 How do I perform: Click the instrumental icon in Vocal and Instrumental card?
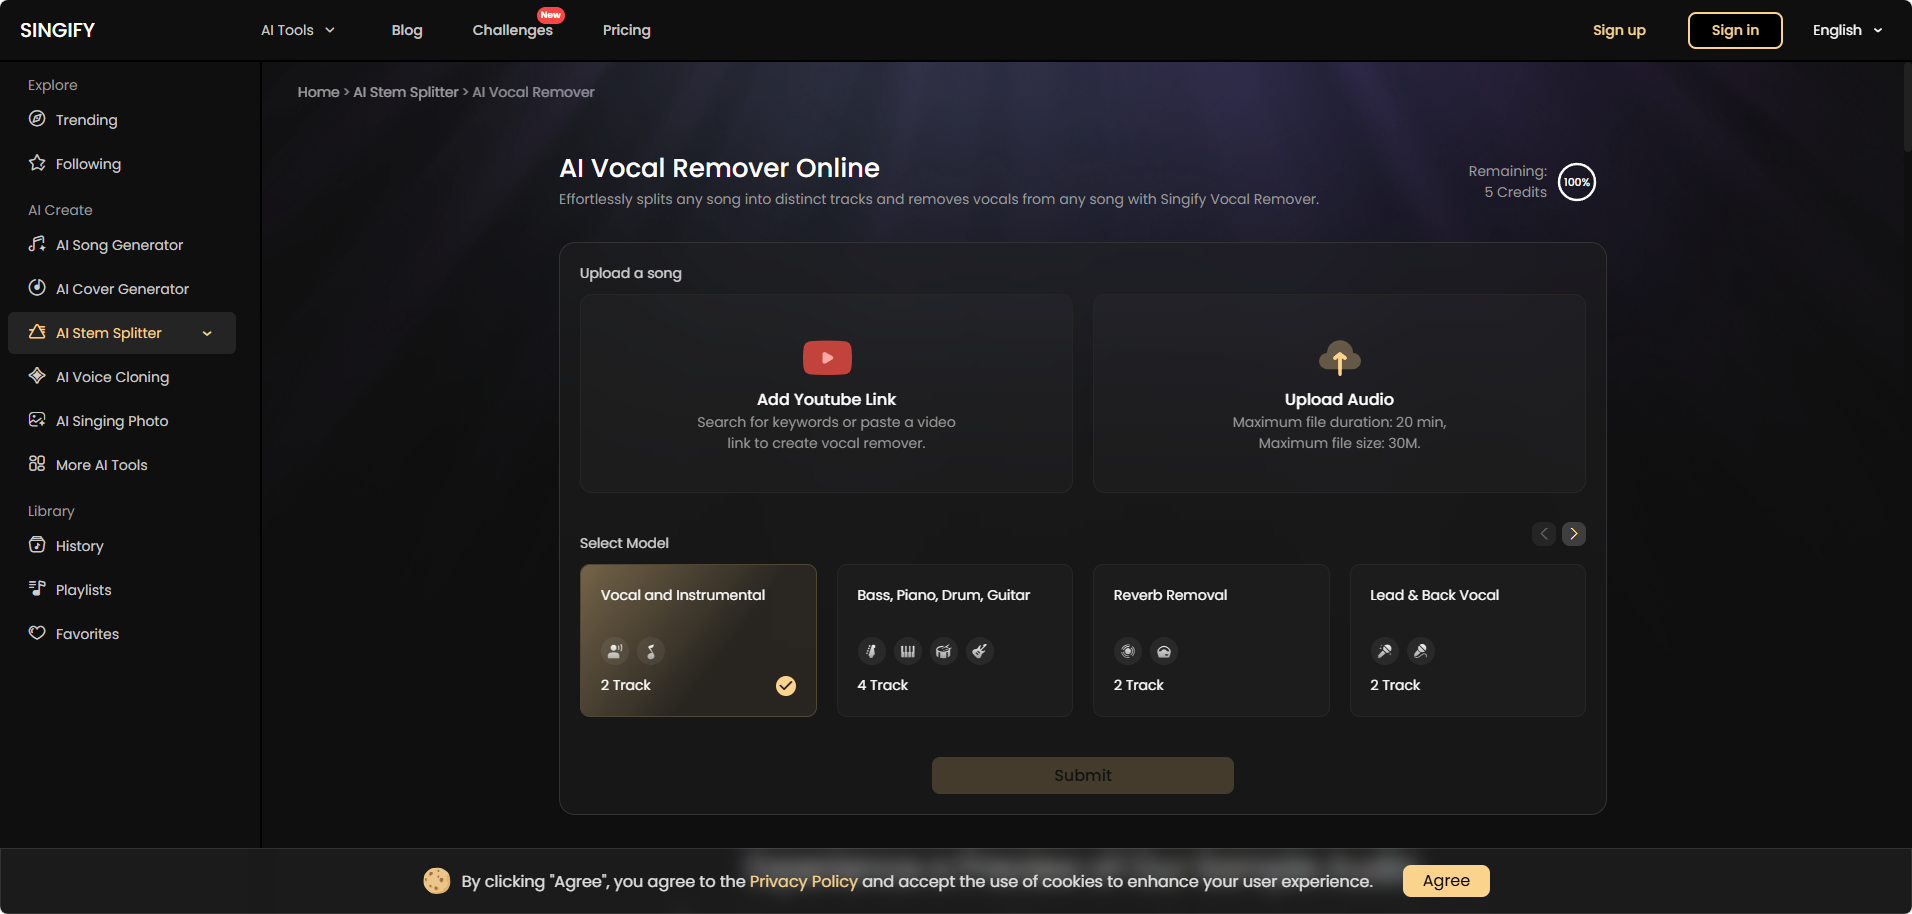coord(651,651)
